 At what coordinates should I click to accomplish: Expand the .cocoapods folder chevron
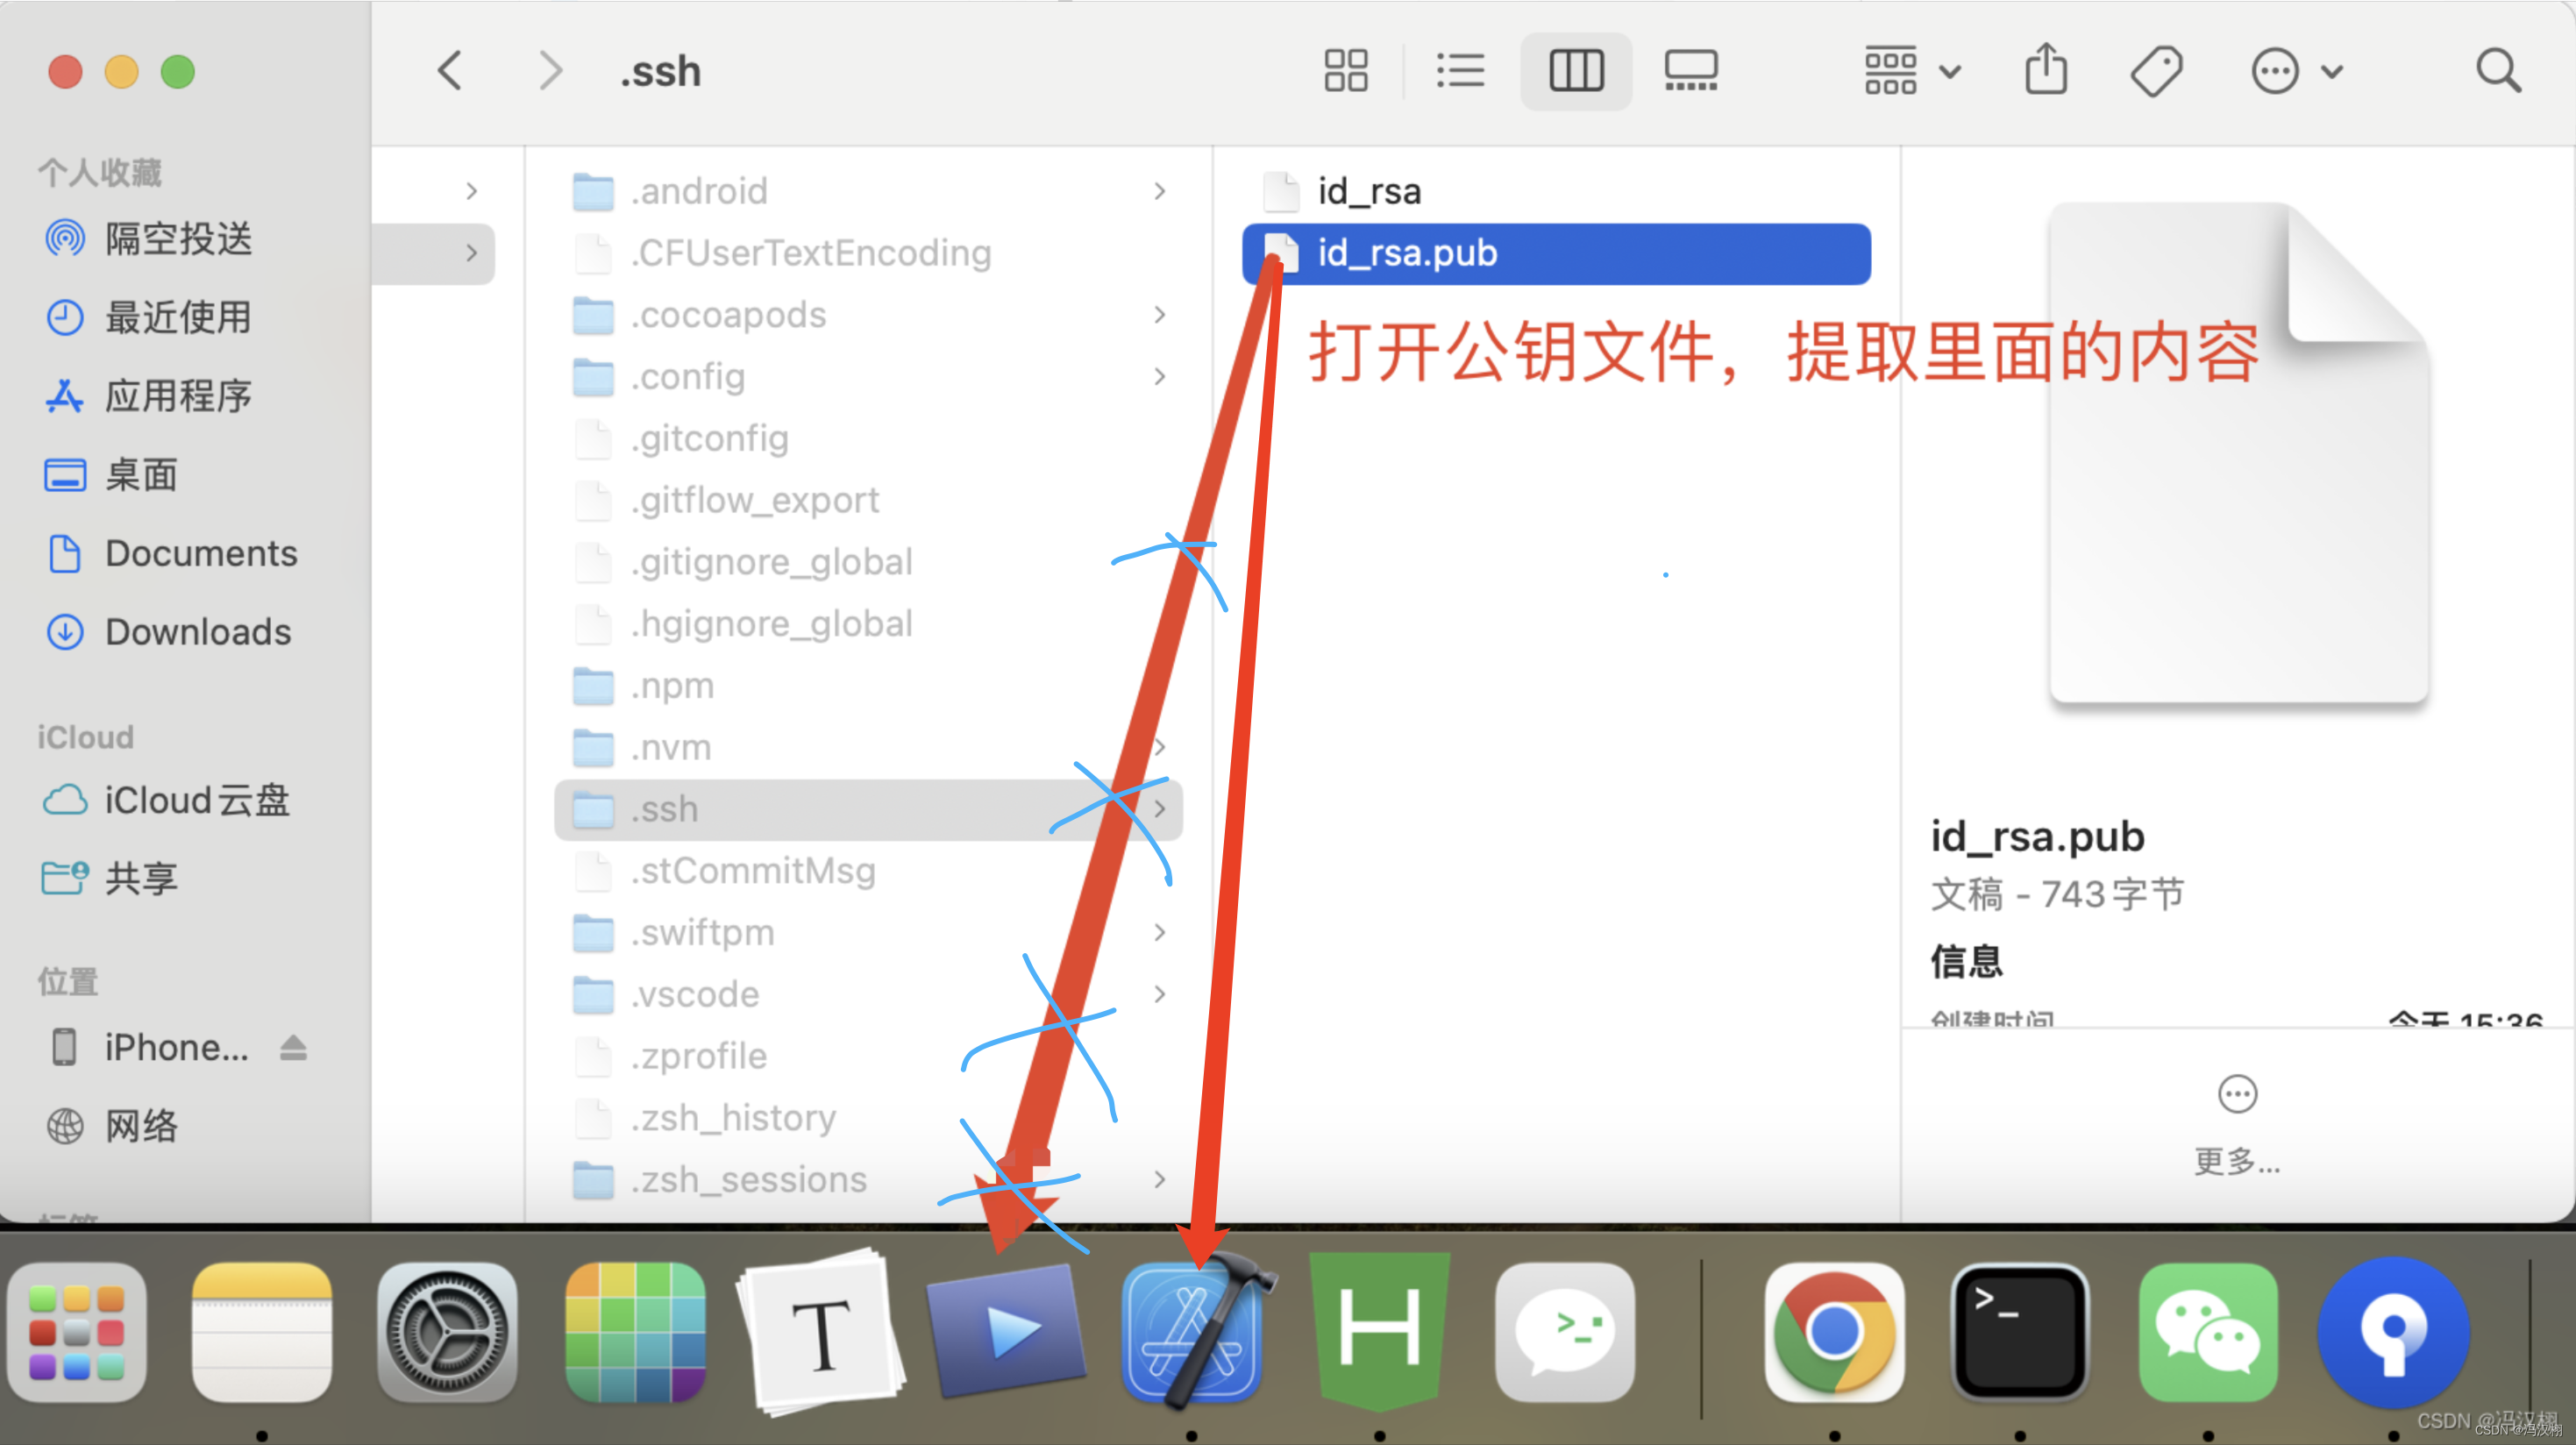pos(1160,315)
